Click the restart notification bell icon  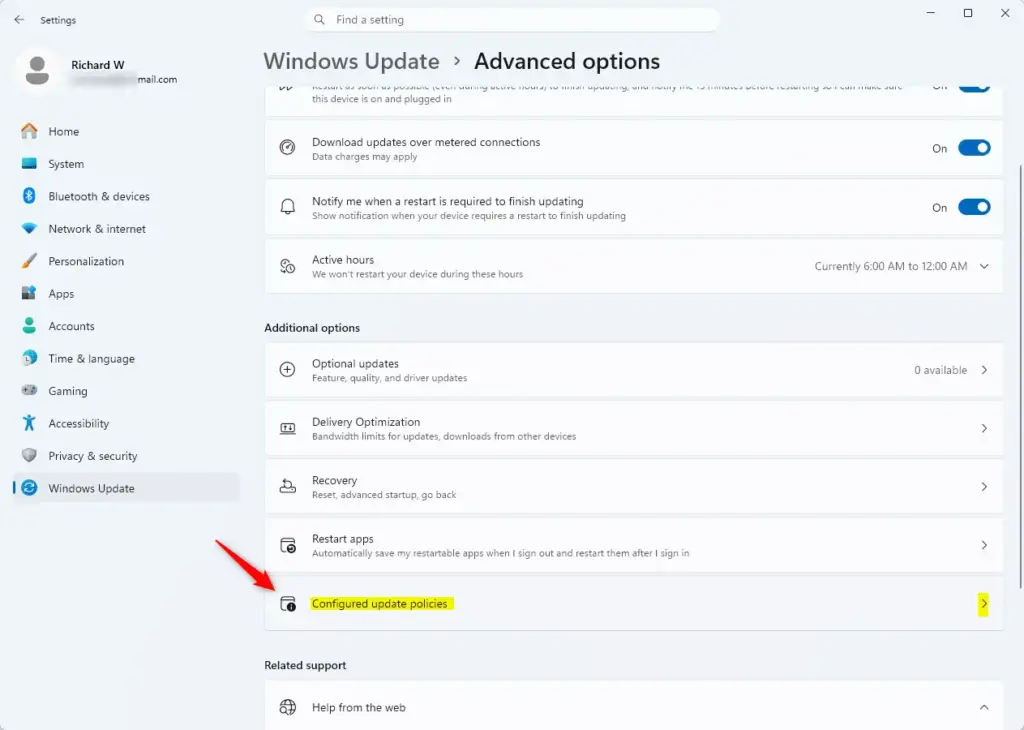287,207
